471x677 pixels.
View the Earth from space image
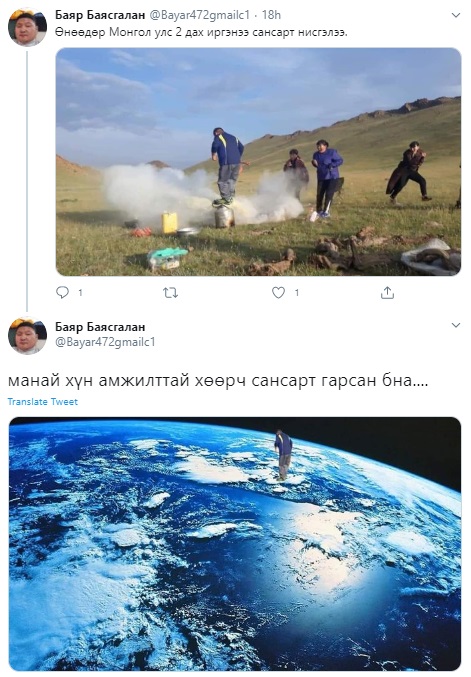[235, 544]
